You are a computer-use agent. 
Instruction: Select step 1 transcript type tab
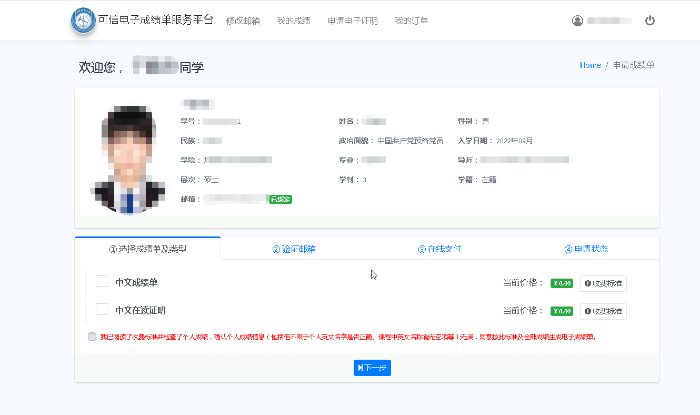[148, 249]
